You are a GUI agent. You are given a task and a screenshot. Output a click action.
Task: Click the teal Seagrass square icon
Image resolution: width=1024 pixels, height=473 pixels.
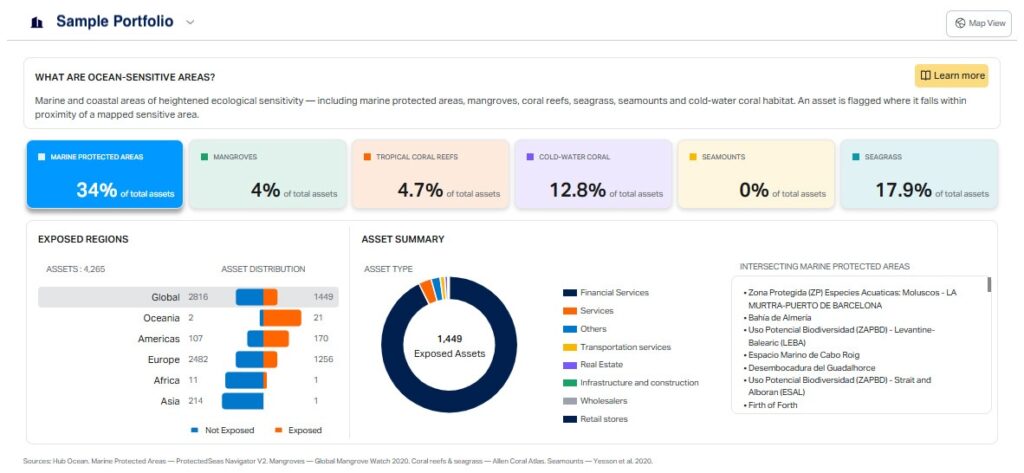click(x=856, y=157)
